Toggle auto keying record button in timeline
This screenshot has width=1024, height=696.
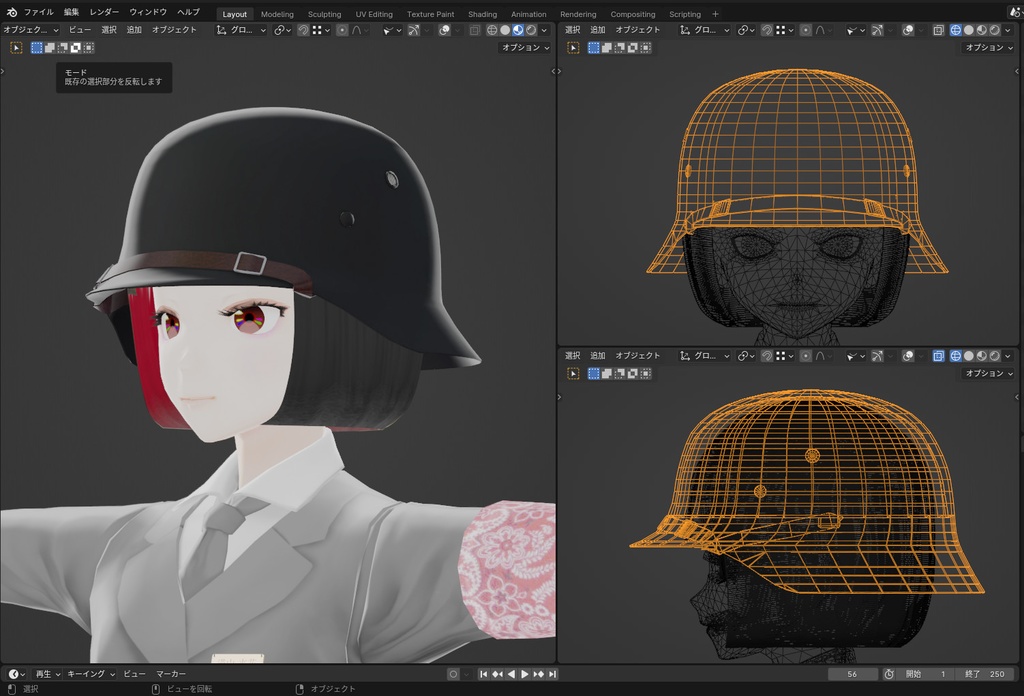[x=453, y=674]
